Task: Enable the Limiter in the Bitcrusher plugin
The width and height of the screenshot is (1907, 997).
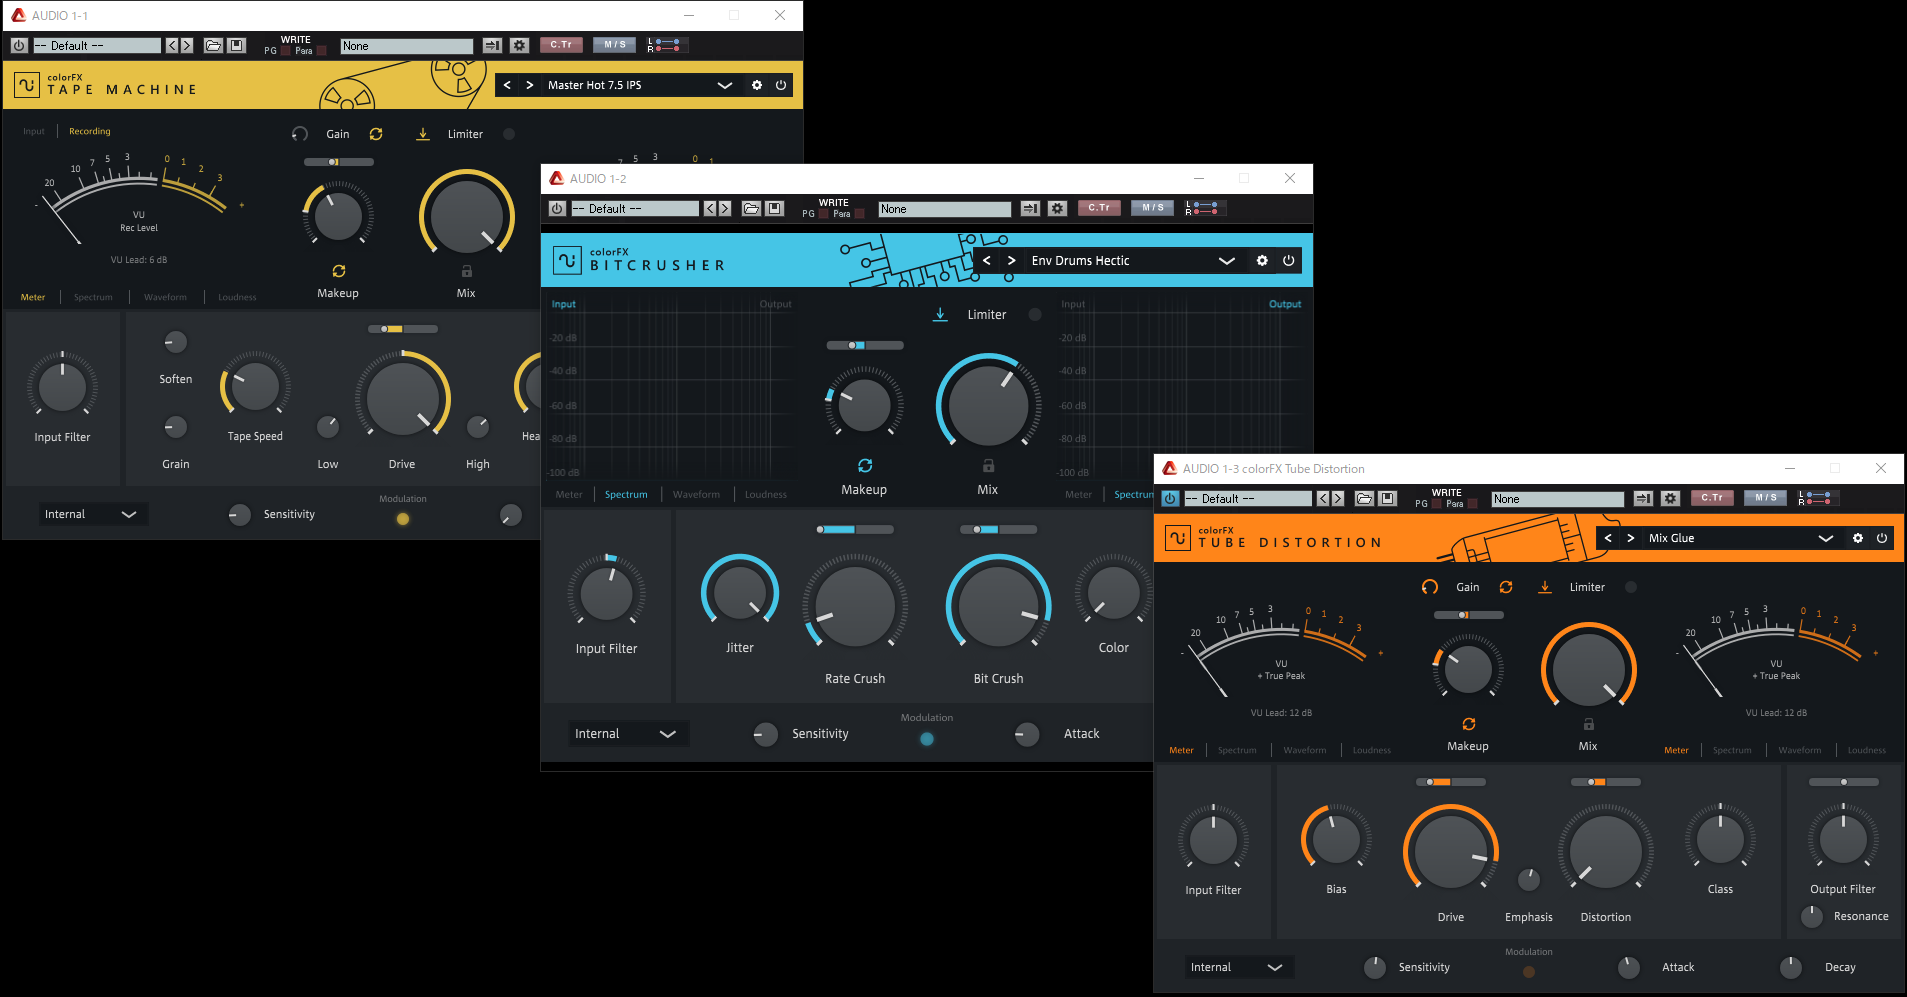Action: pos(1035,315)
